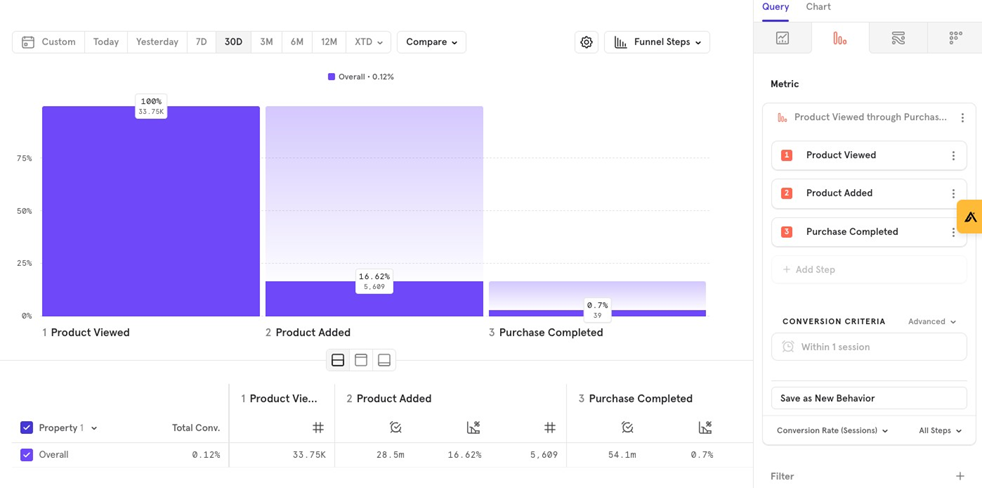Toggle the Property header checkbox
Screen dimensions: 982x488
point(27,428)
